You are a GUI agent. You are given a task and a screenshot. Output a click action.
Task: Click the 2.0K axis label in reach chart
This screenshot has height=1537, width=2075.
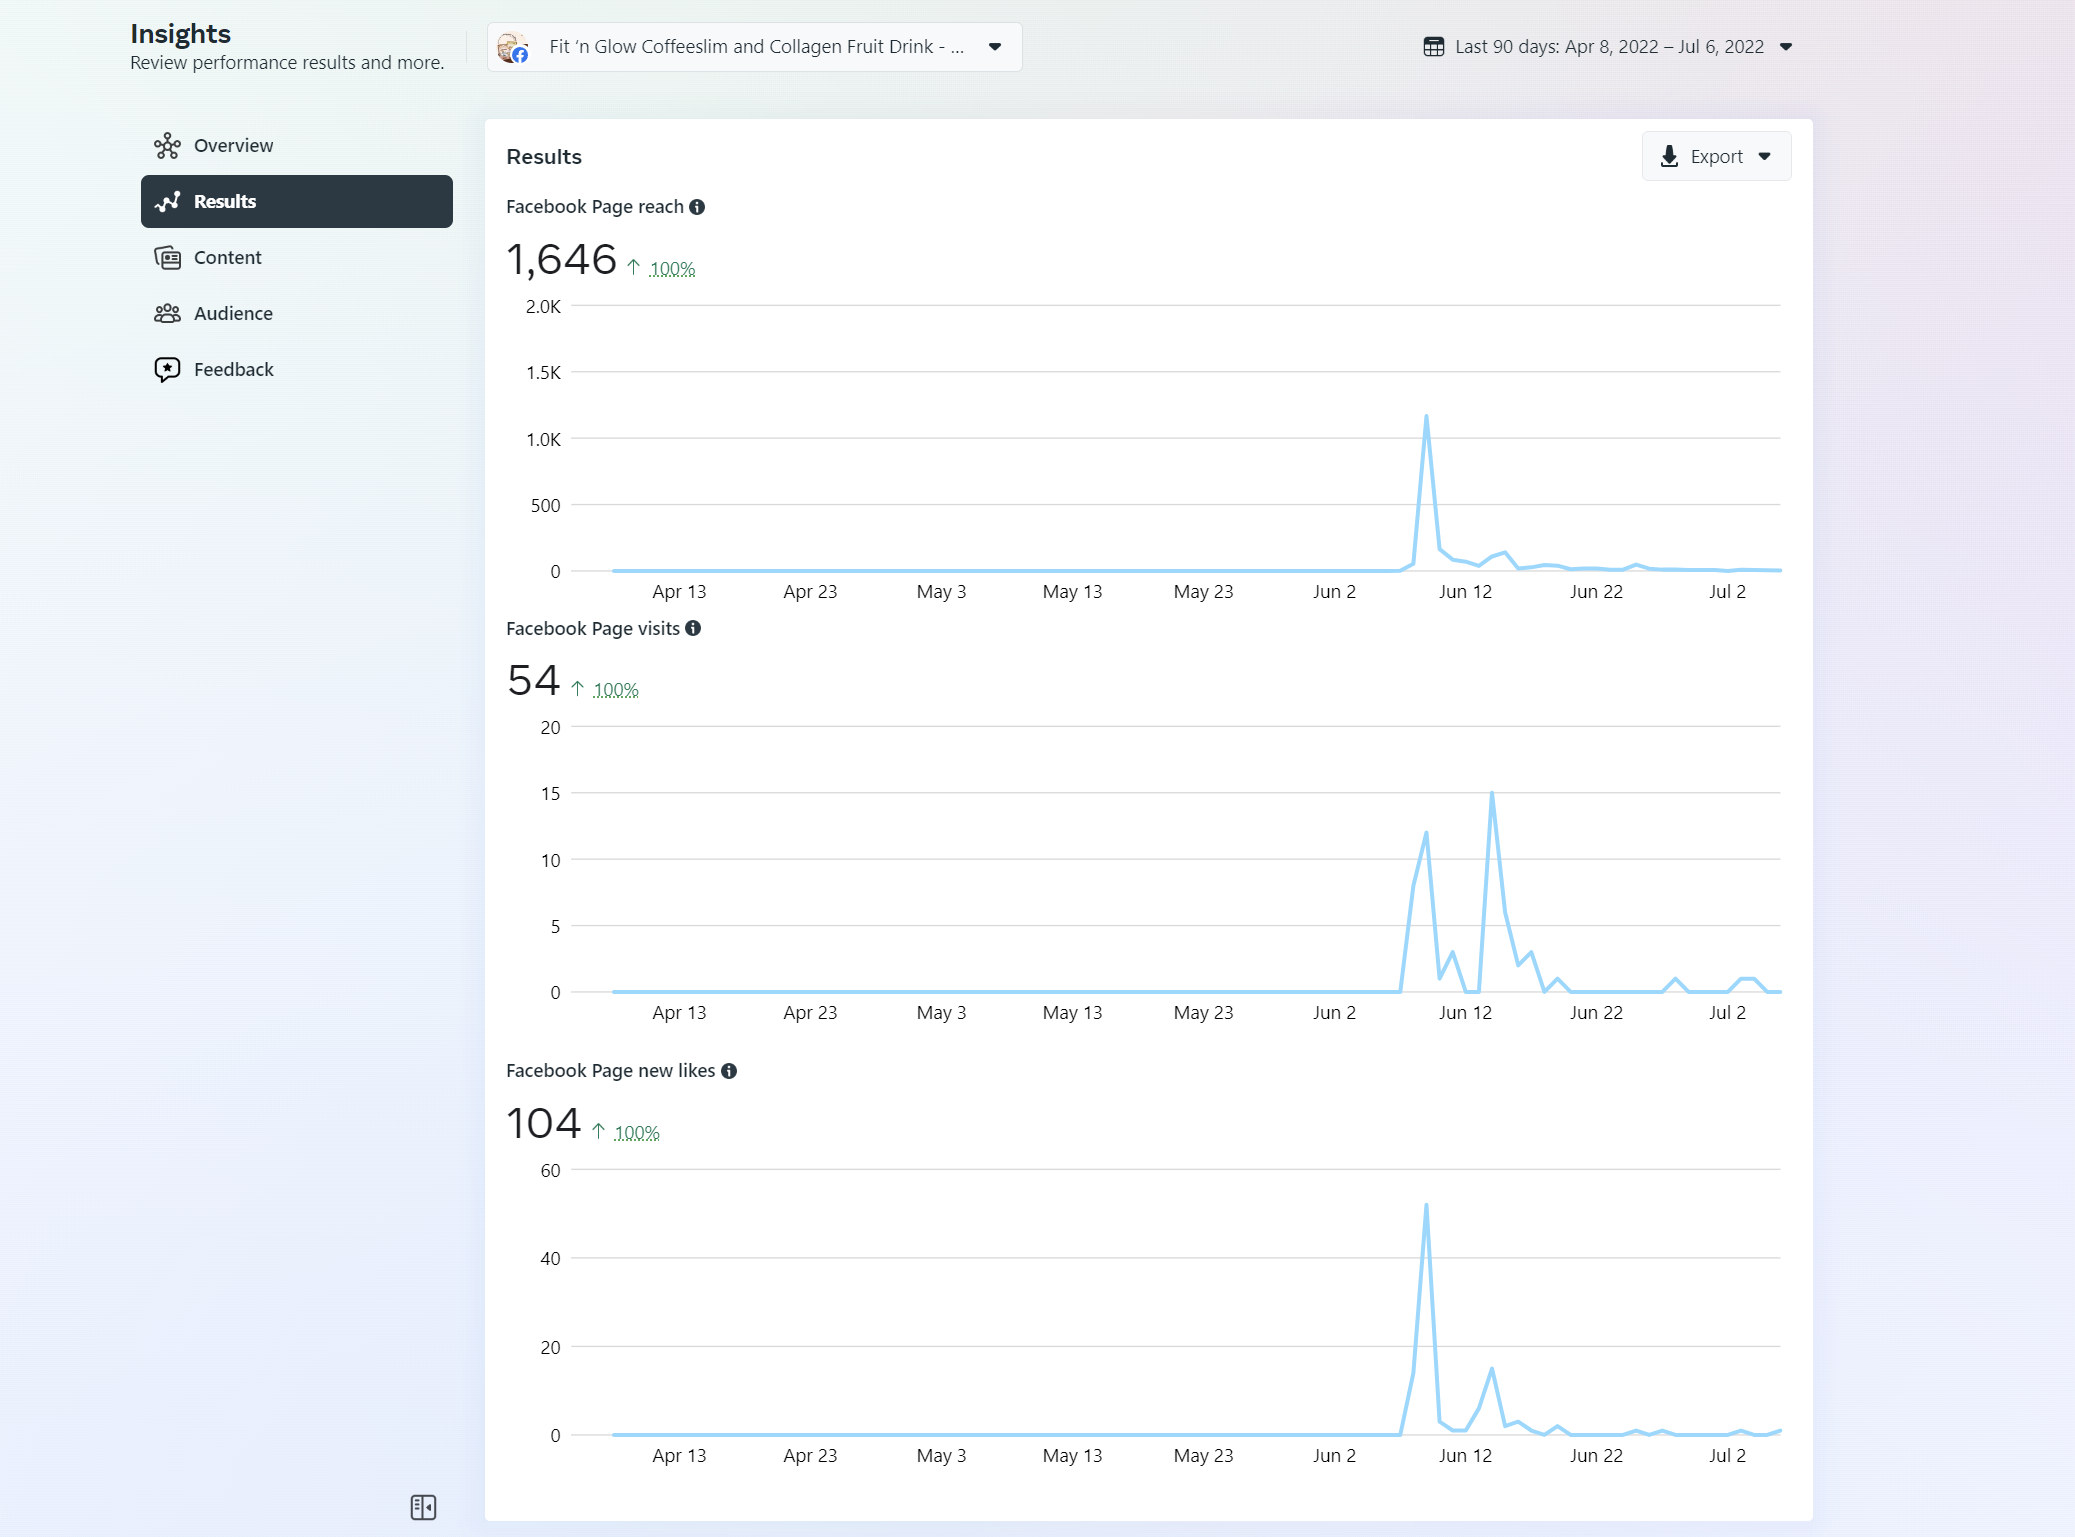[x=543, y=307]
